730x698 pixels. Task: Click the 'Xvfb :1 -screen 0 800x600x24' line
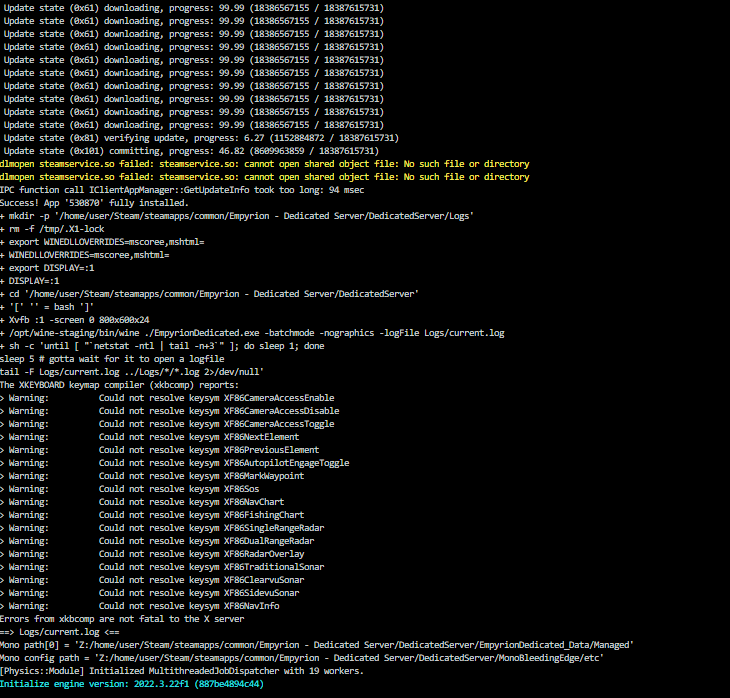75,320
